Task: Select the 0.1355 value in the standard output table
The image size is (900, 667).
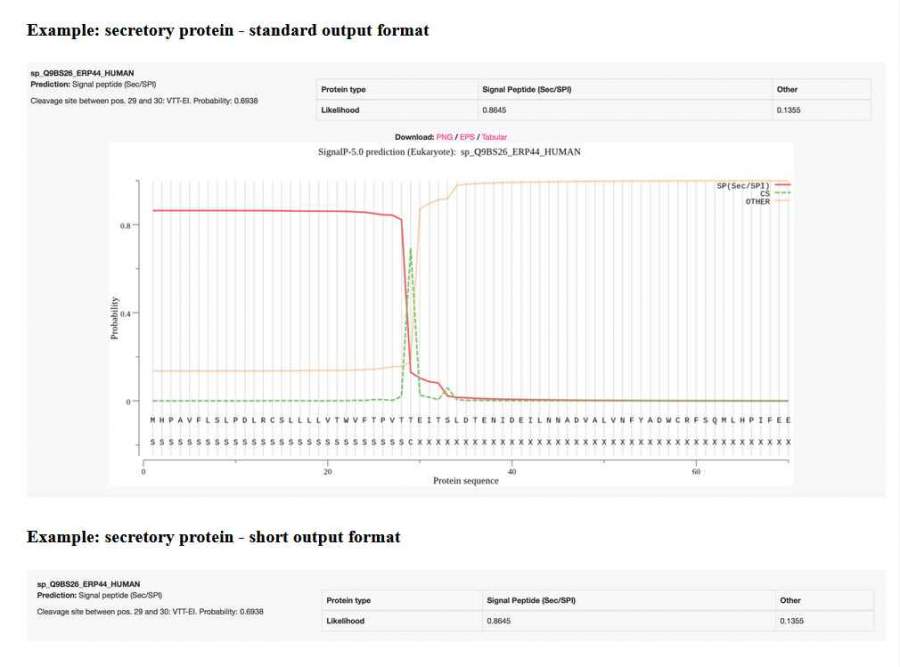Action: click(788, 110)
